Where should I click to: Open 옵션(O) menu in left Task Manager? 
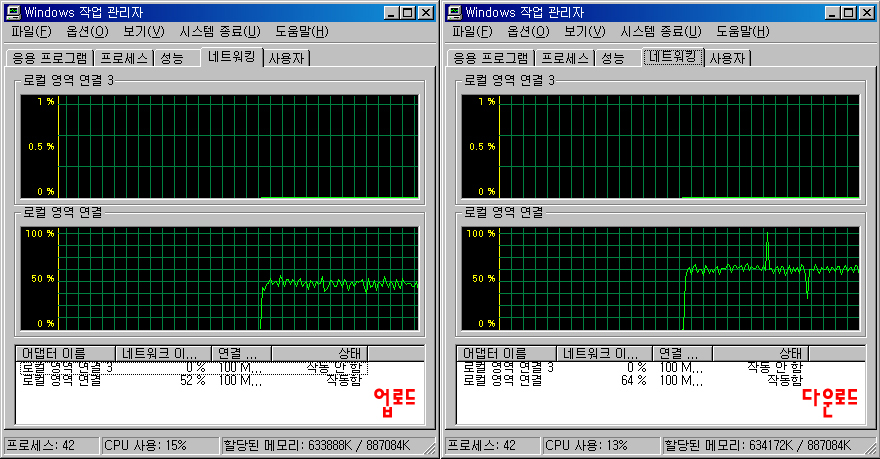pyautogui.click(x=87, y=31)
